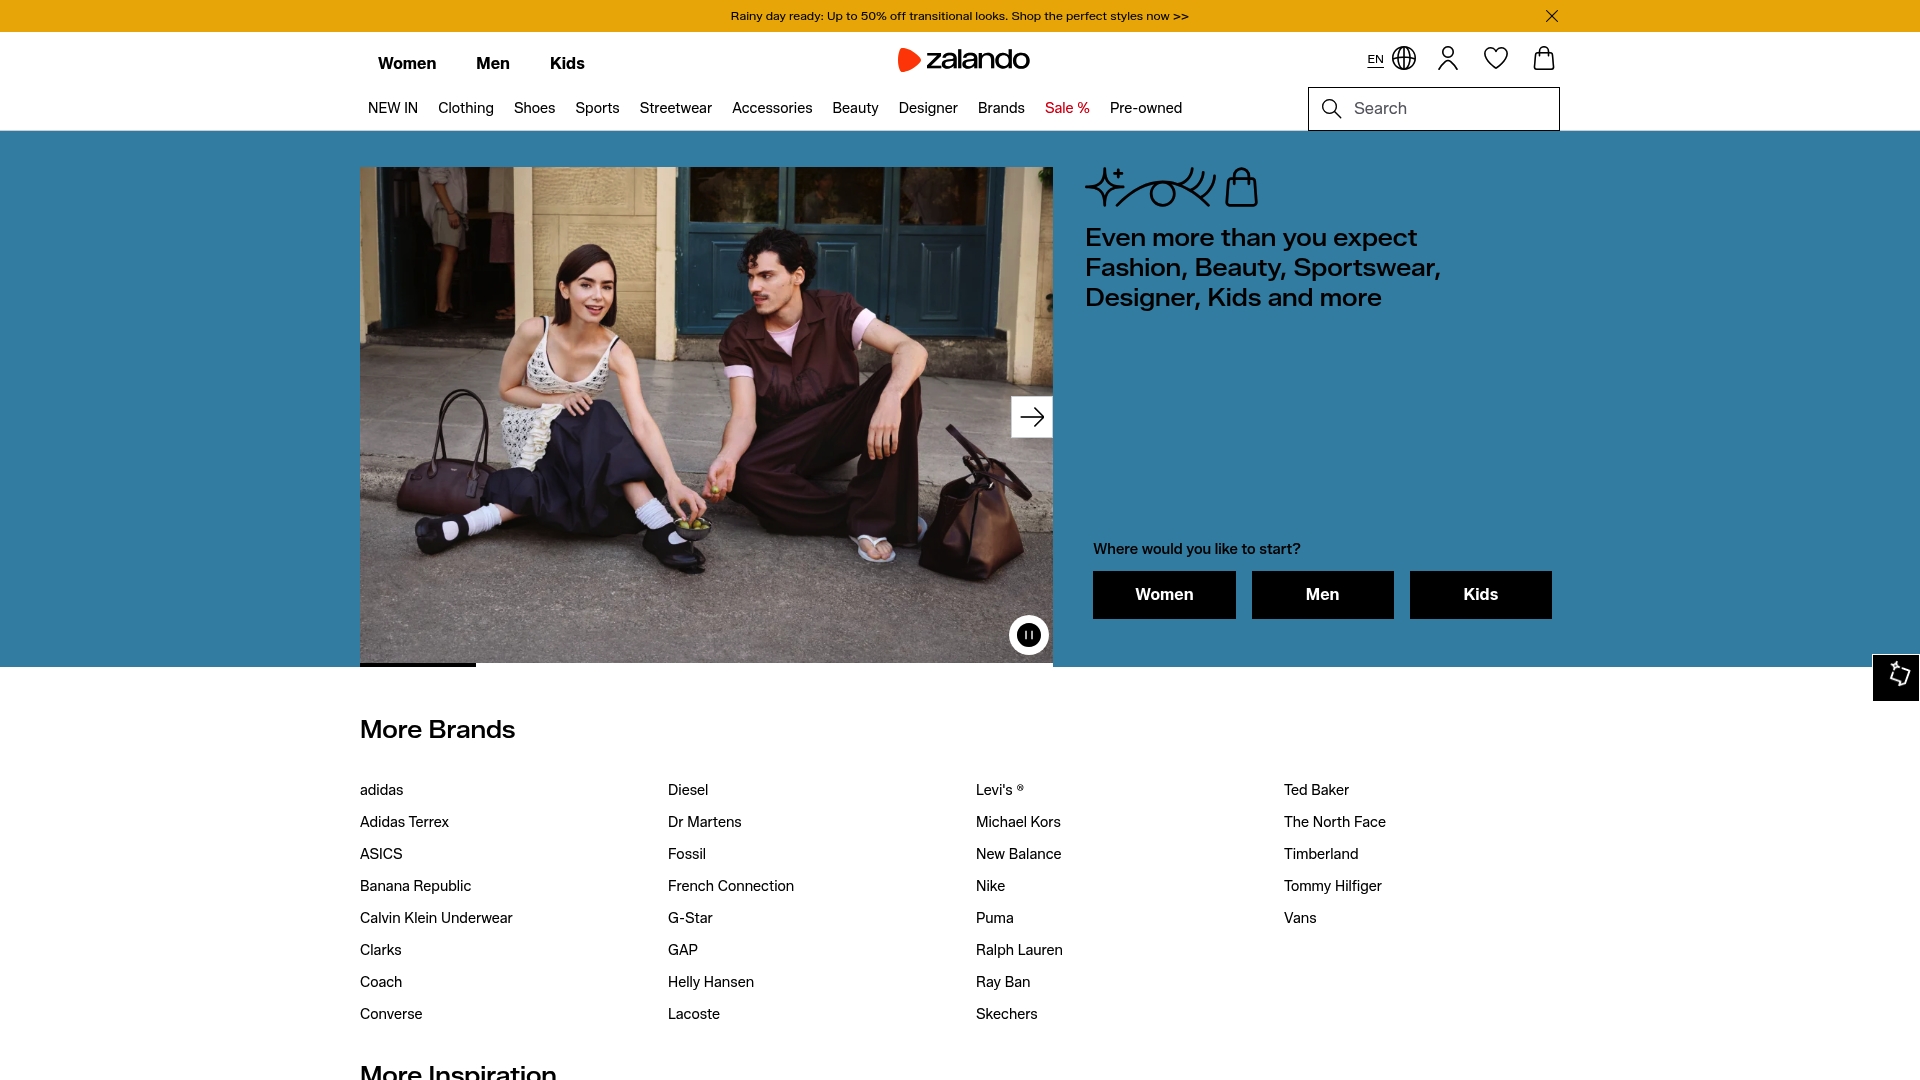This screenshot has width=1920, height=1080.
Task: Open the Vans brand link
Action: [1300, 918]
